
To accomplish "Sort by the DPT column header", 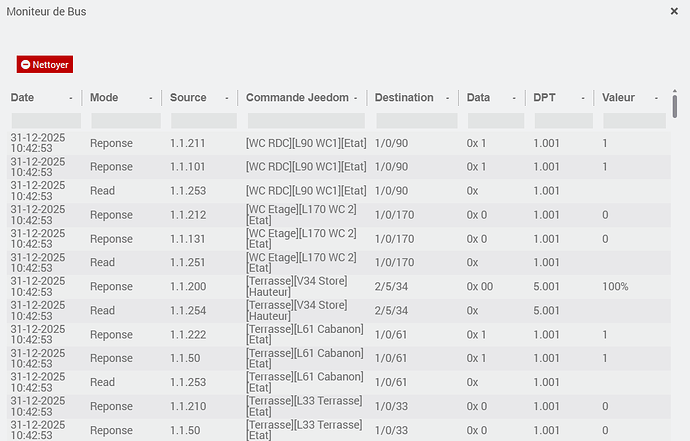I will coord(544,97).
